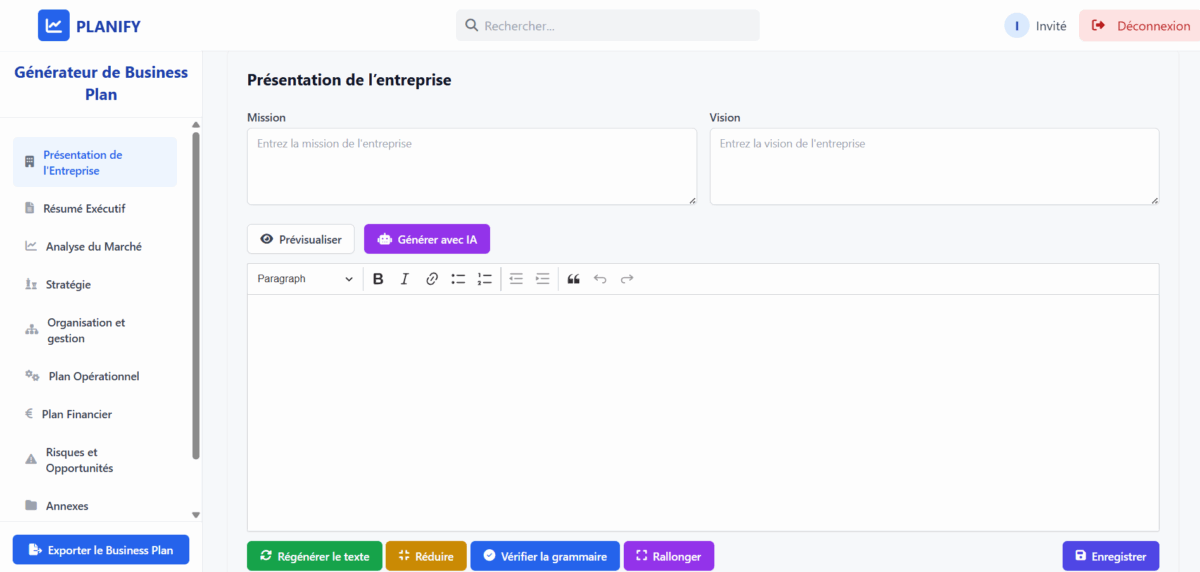
Task: Open the Stratégie section
Action: coord(95,284)
